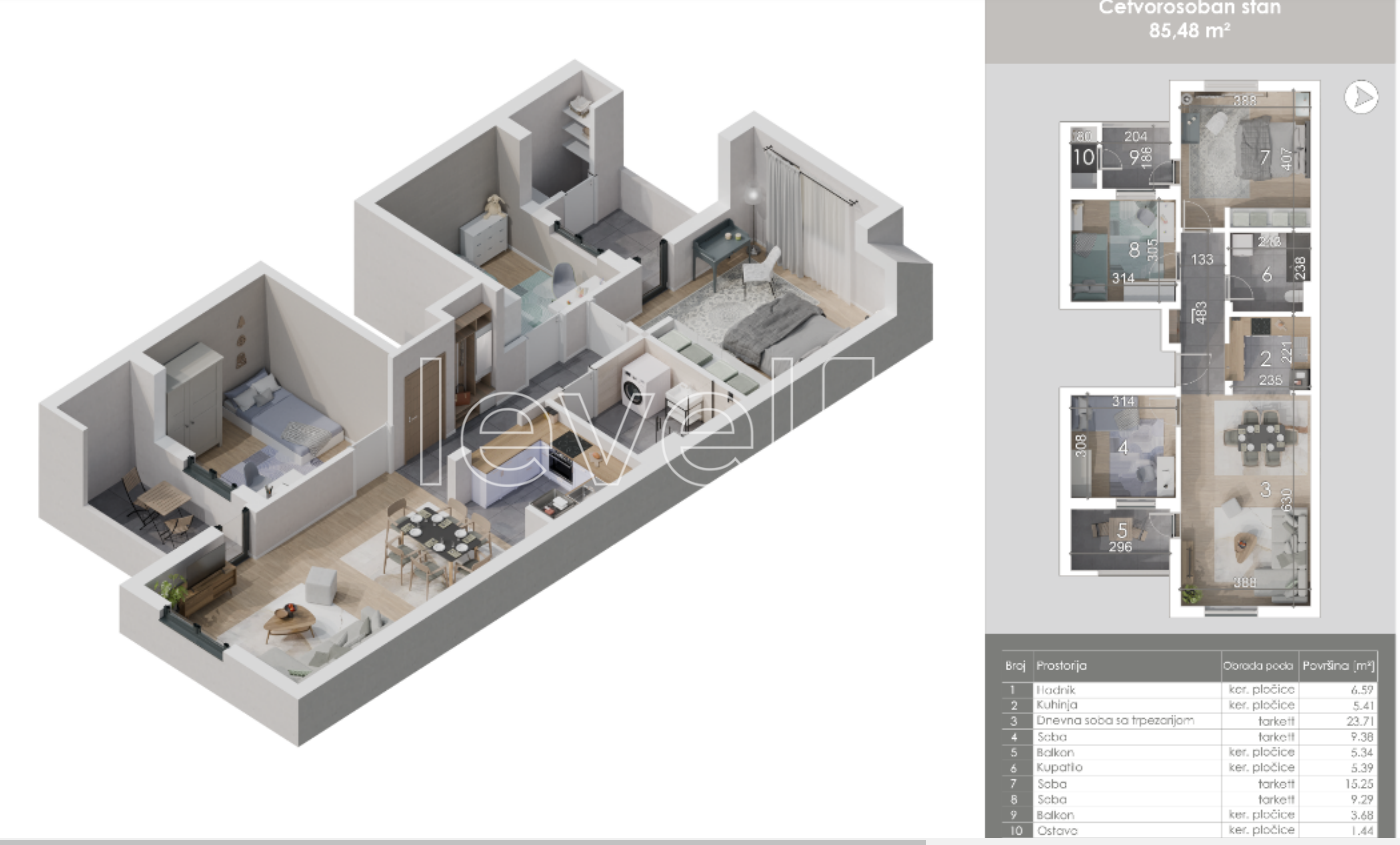Click the Površina column header
Screen dimensions: 1400x845
pyautogui.click(x=1337, y=666)
